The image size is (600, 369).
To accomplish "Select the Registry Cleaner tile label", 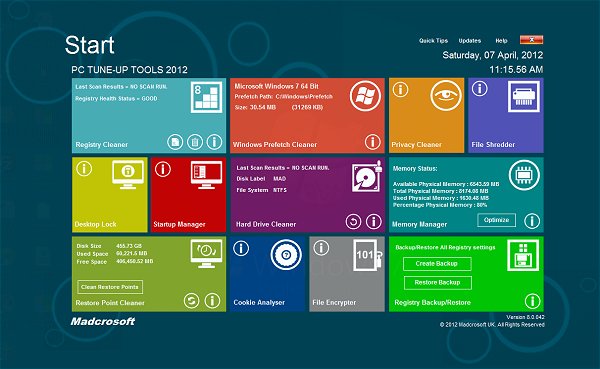I will tap(101, 145).
